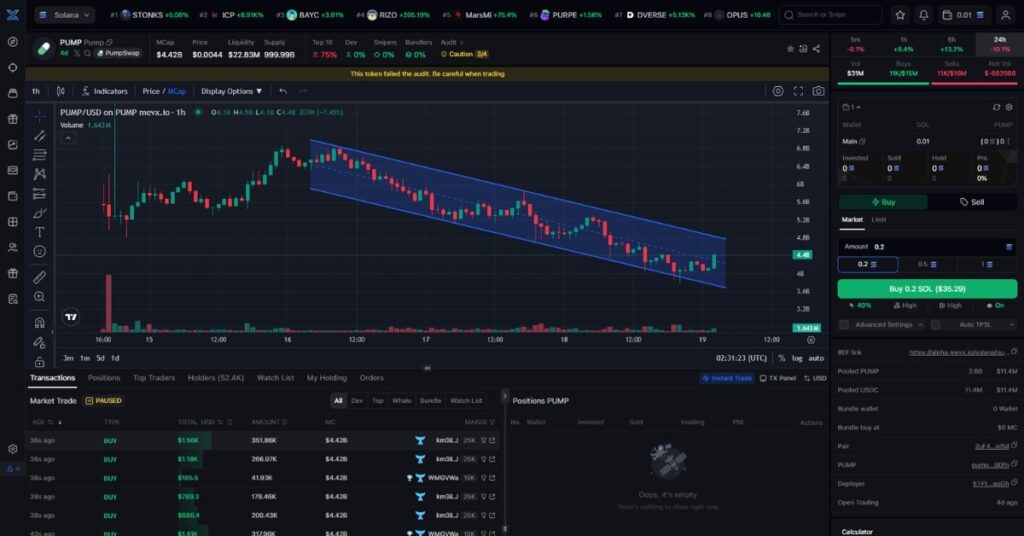Choose the 1 SOL preset amount
Viewport: 1024px width, 536px height.
tap(987, 264)
